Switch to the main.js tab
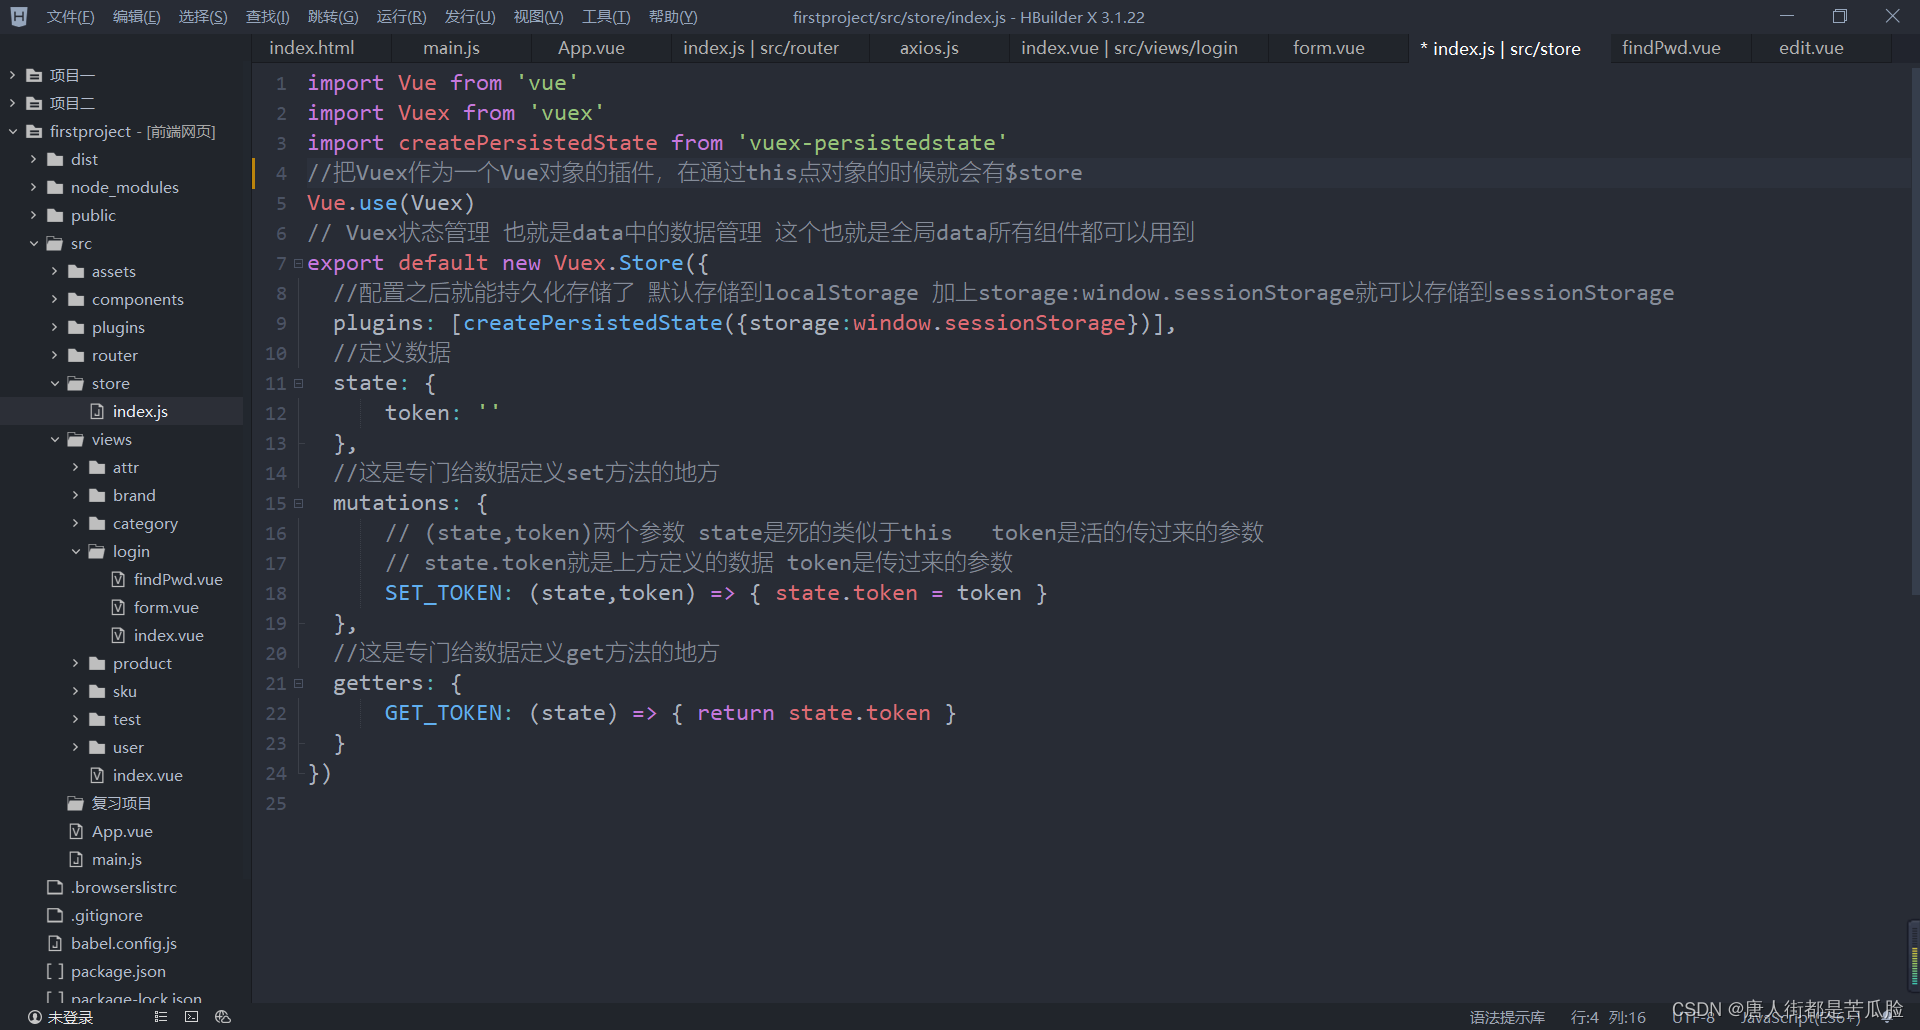 451,48
